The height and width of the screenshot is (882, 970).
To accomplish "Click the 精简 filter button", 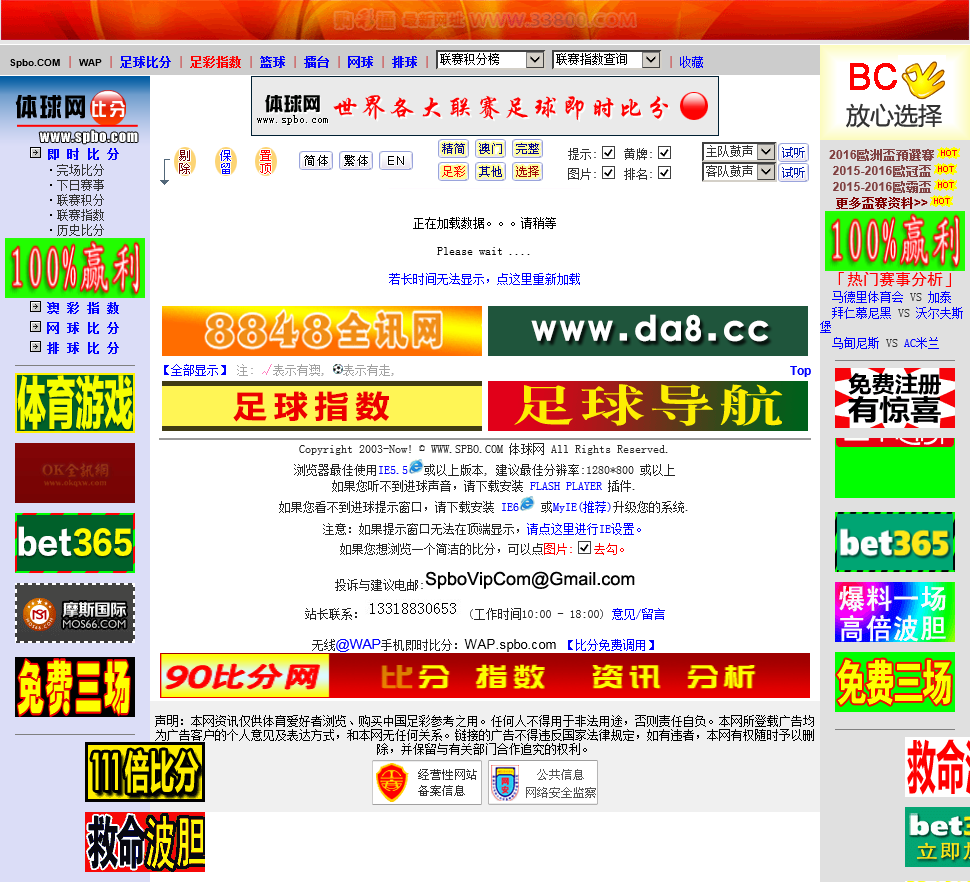I will point(453,148).
